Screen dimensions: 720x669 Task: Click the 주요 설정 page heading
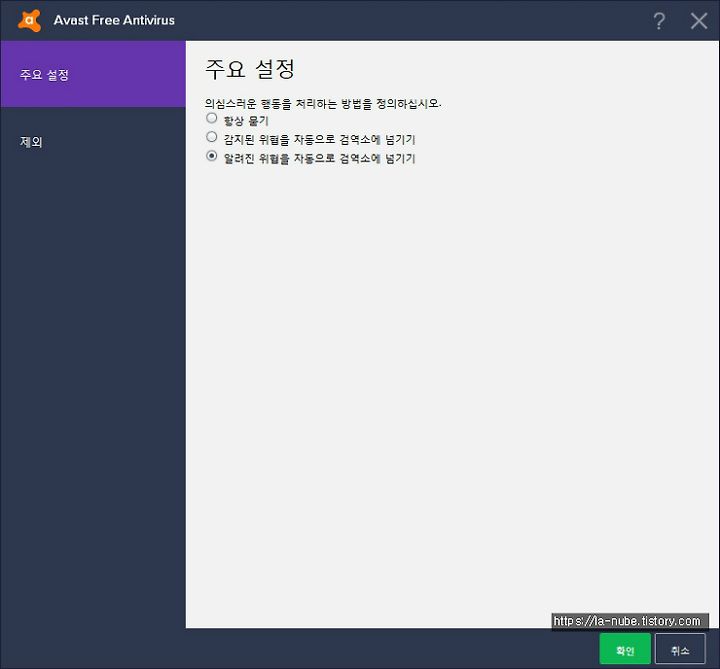[249, 69]
